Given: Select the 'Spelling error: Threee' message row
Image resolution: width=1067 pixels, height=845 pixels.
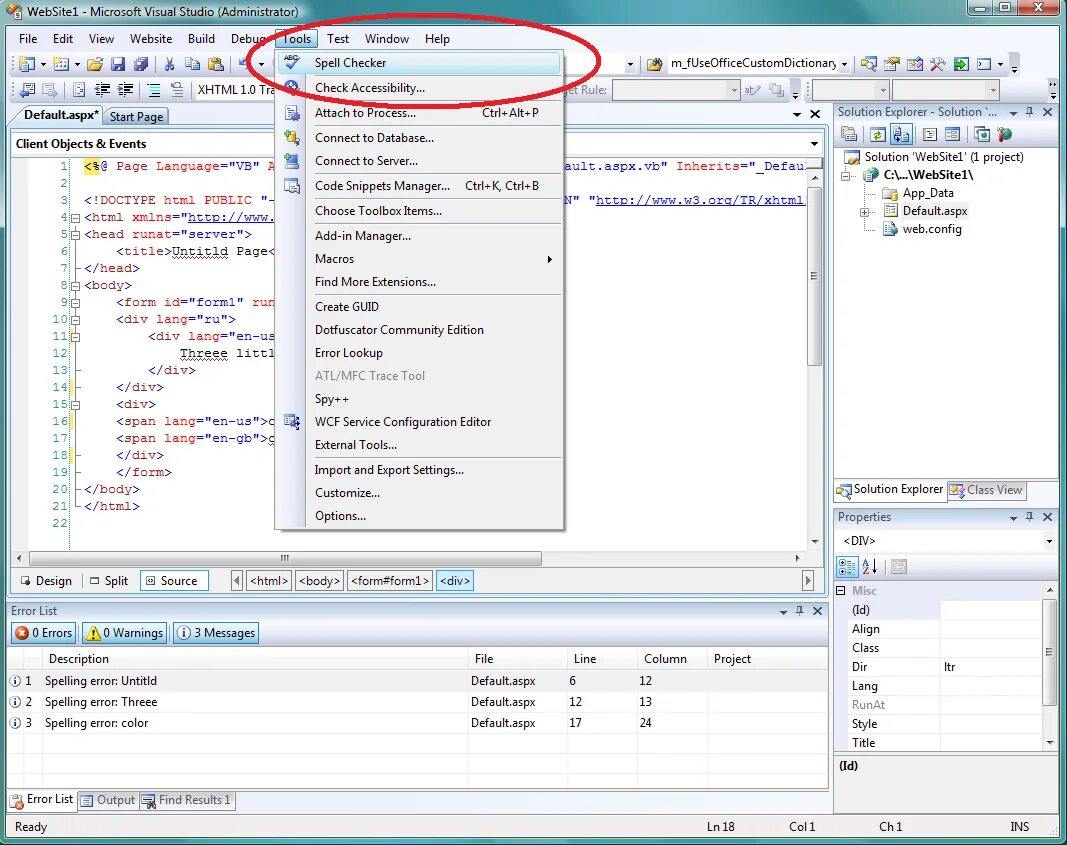Looking at the screenshot, I should (x=416, y=702).
